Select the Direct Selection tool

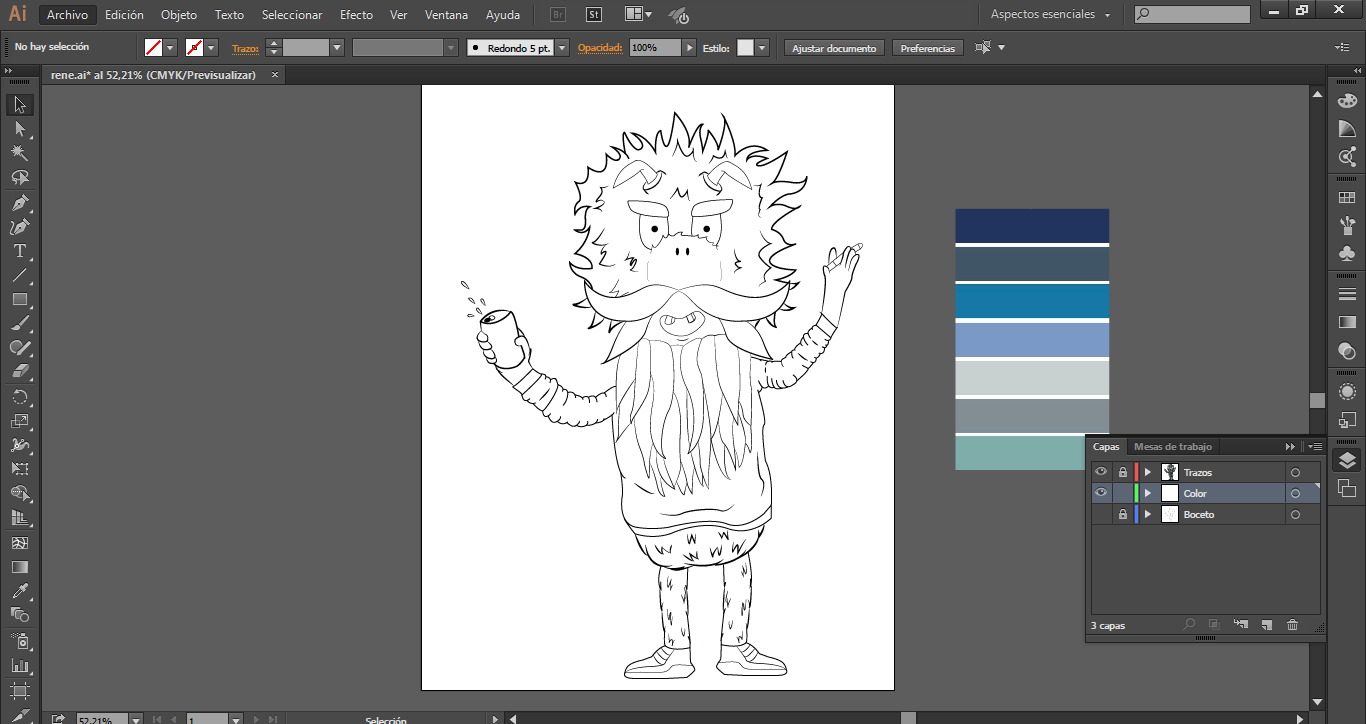pyautogui.click(x=19, y=129)
